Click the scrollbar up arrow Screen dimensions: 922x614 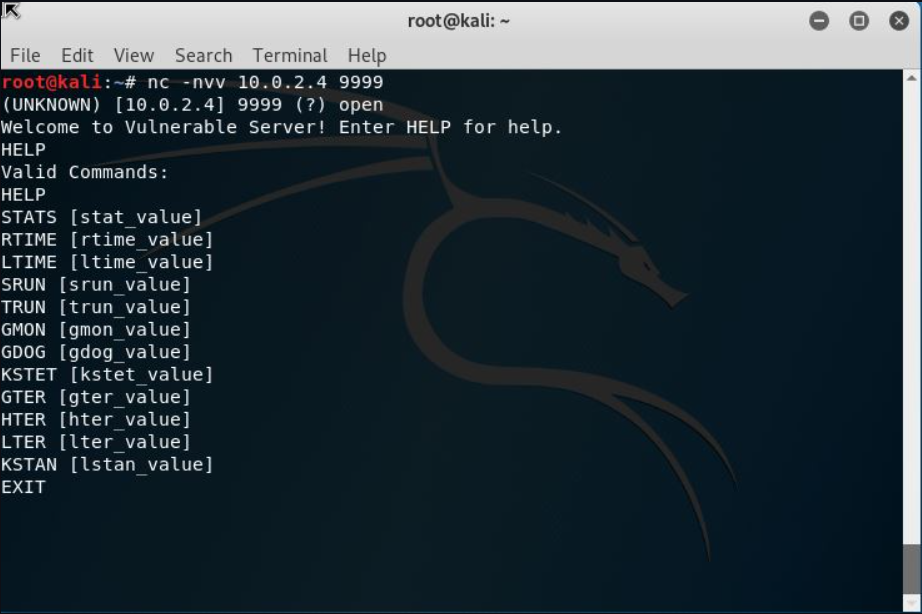912,77
